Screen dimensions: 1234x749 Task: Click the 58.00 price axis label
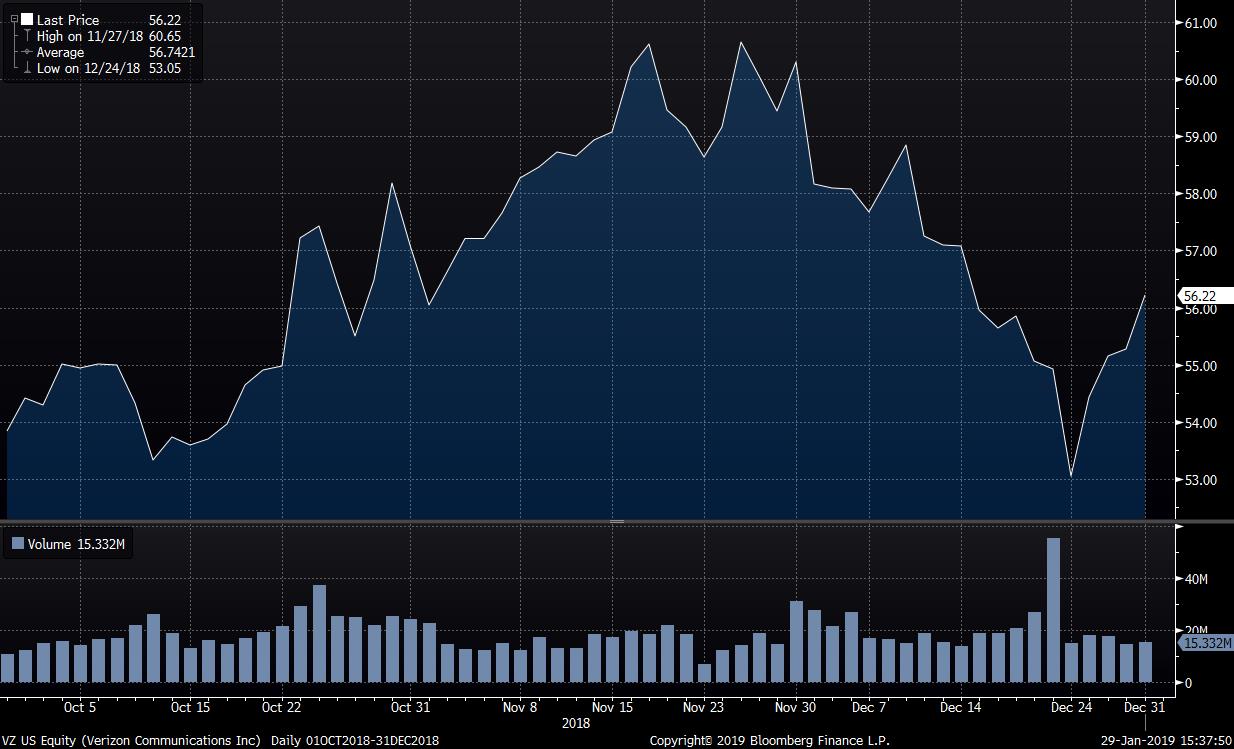(1200, 194)
